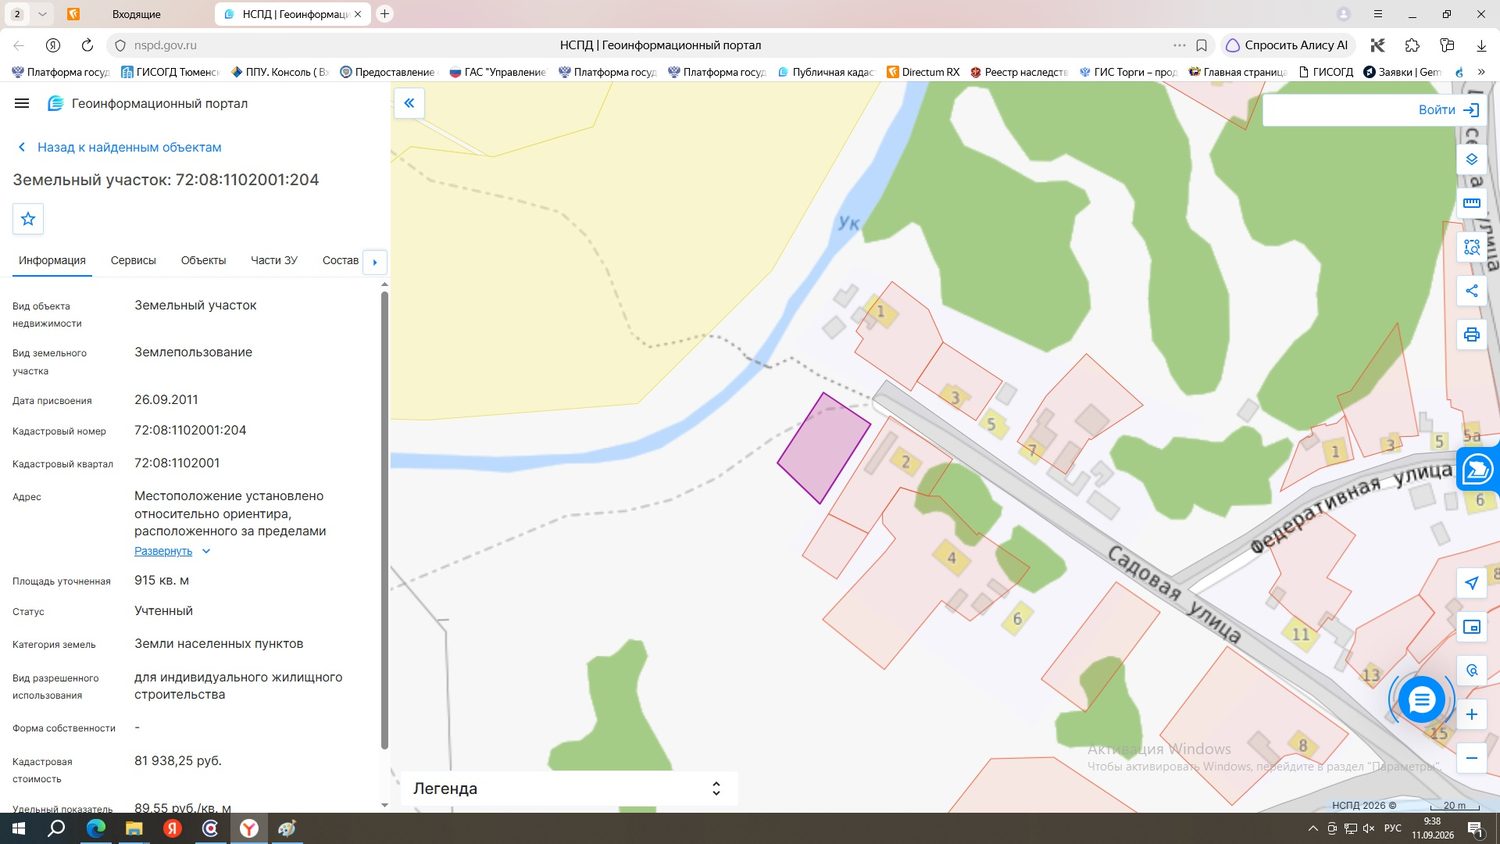Viewport: 1500px width, 844px height.
Task: Open browser downloads icon
Action: [x=1481, y=45]
